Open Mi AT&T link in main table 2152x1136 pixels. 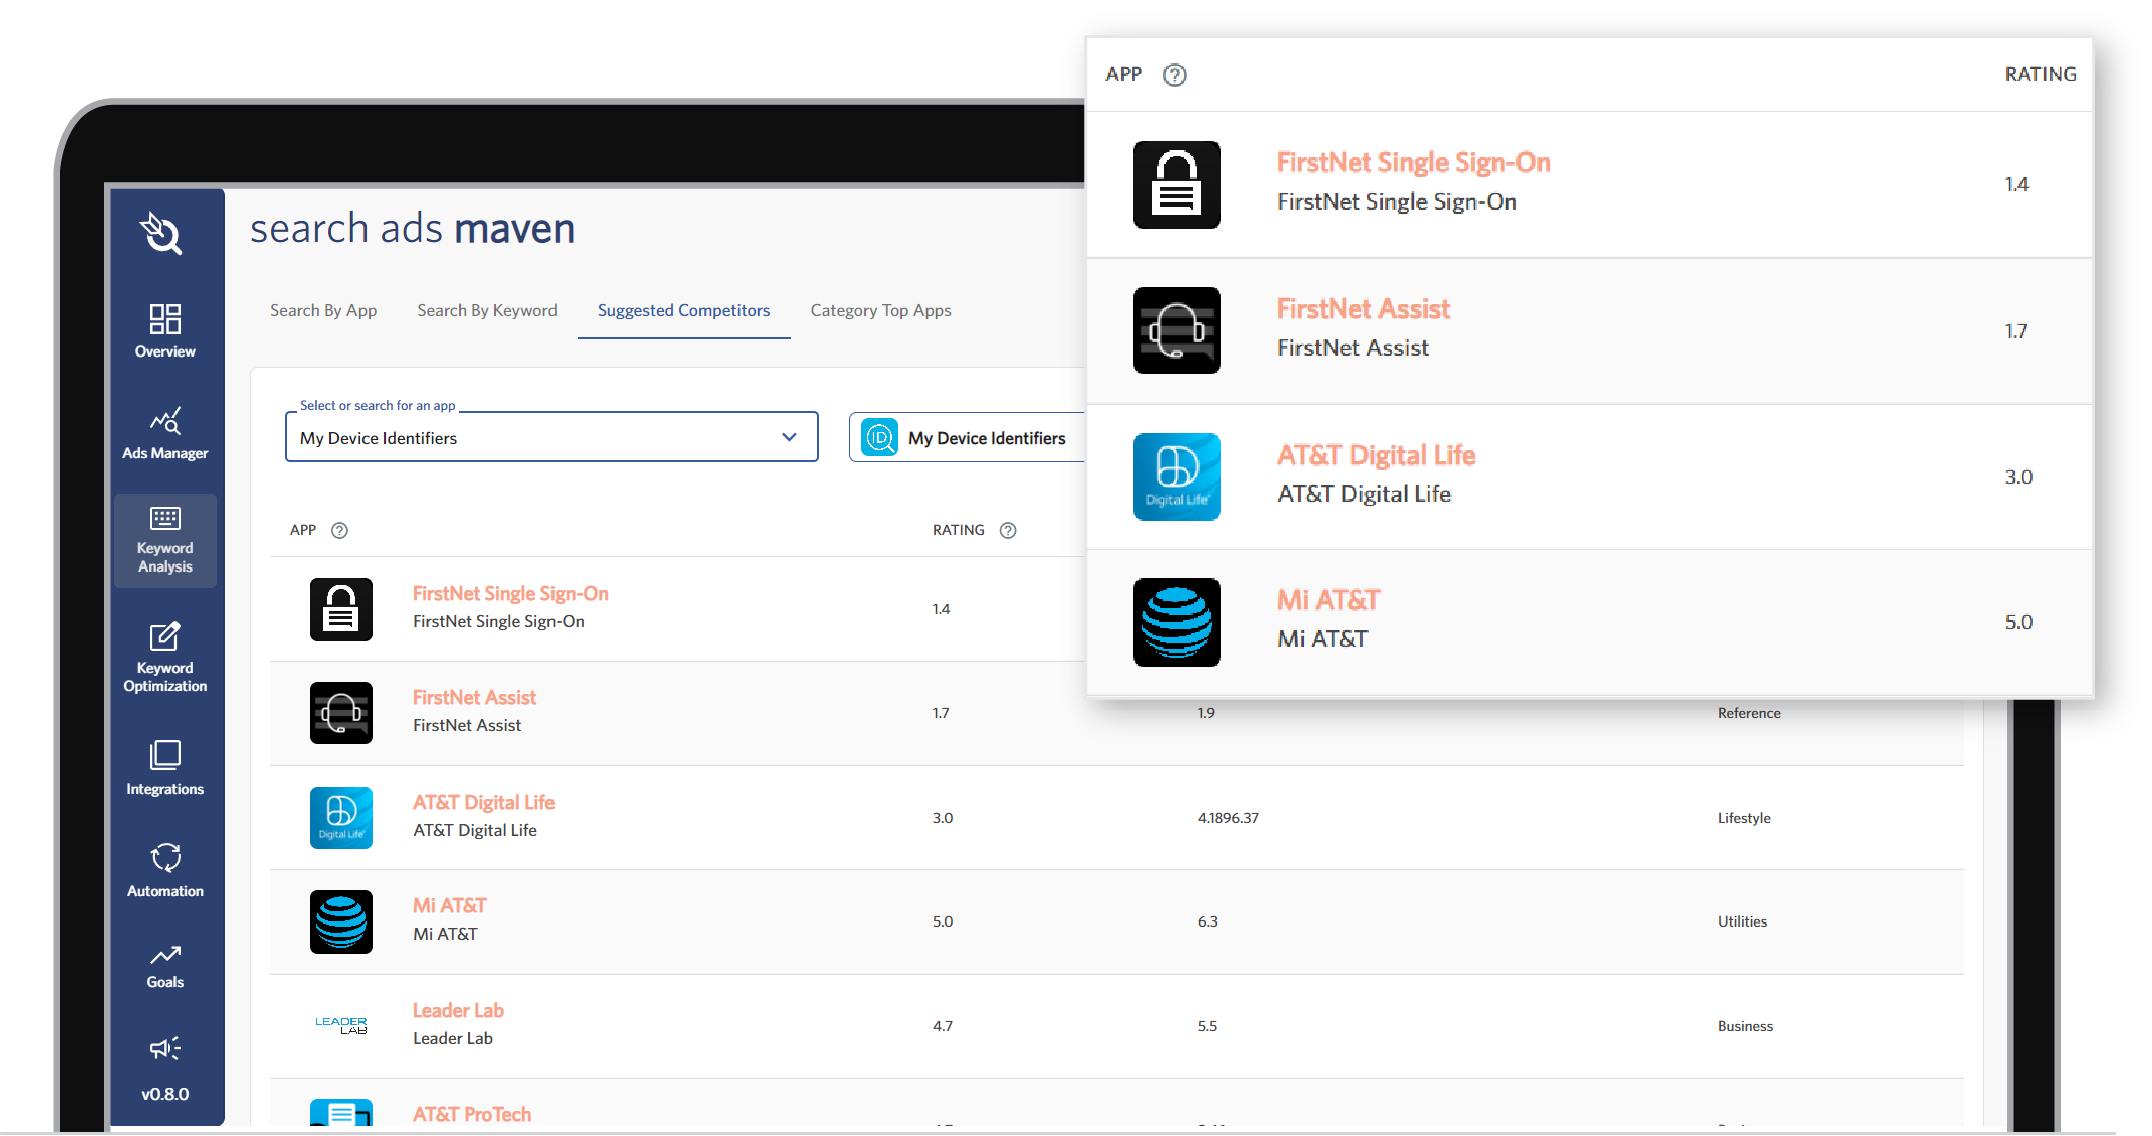point(449,906)
